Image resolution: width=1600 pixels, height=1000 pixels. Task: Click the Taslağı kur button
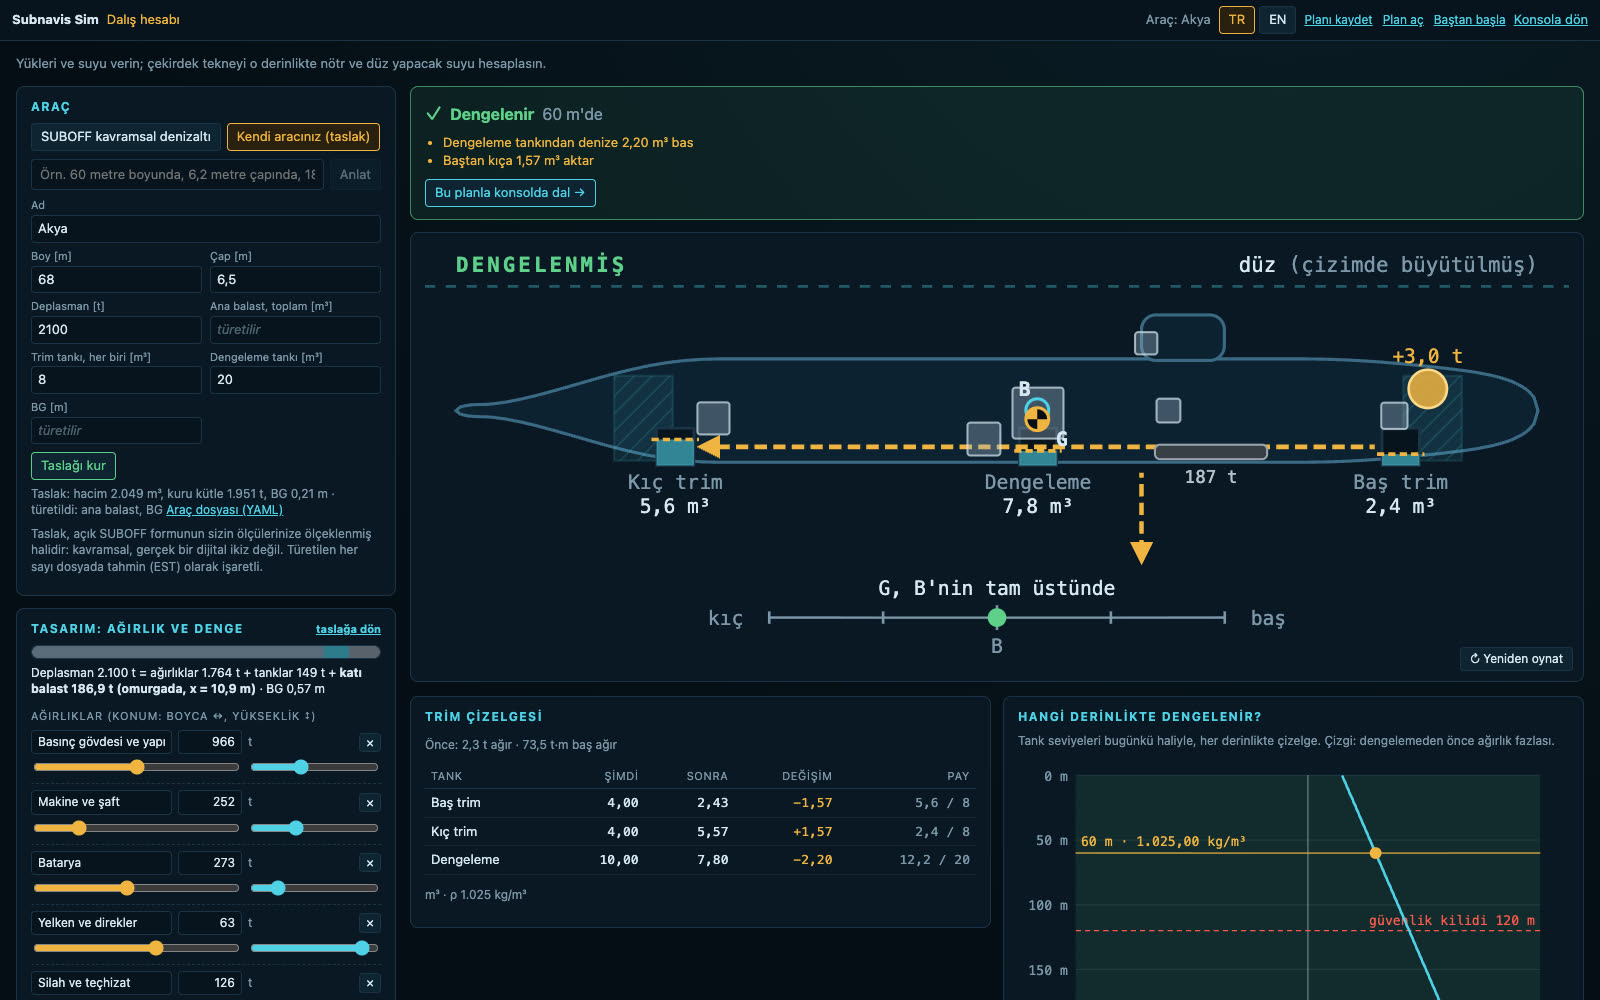pyautogui.click(x=73, y=466)
